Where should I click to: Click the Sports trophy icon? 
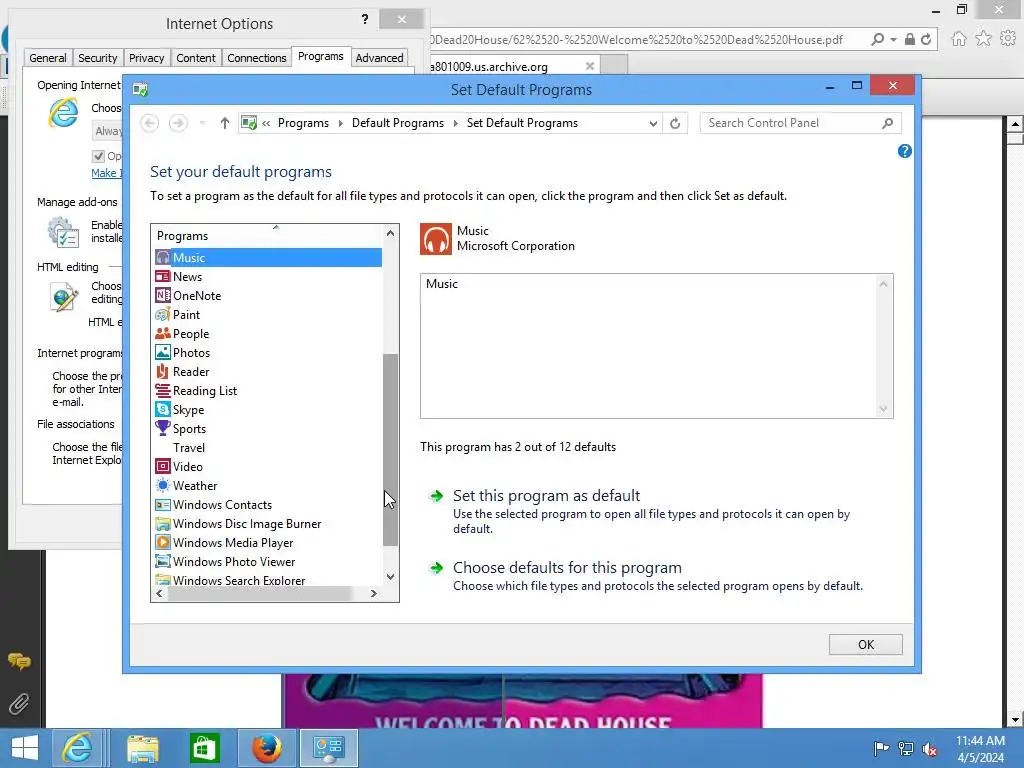coord(163,428)
